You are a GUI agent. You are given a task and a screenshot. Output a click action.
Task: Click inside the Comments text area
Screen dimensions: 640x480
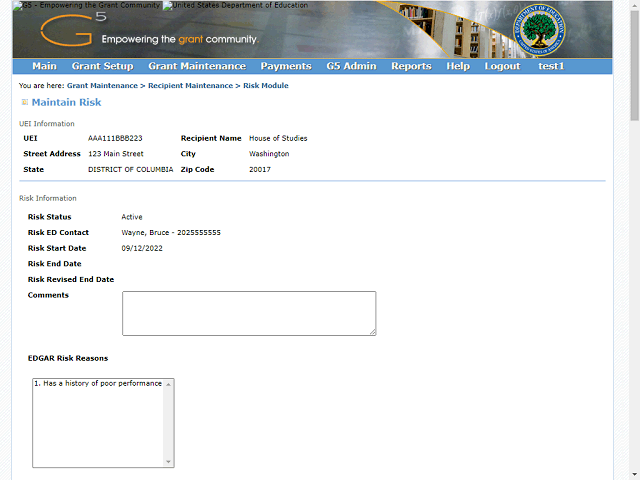point(249,313)
